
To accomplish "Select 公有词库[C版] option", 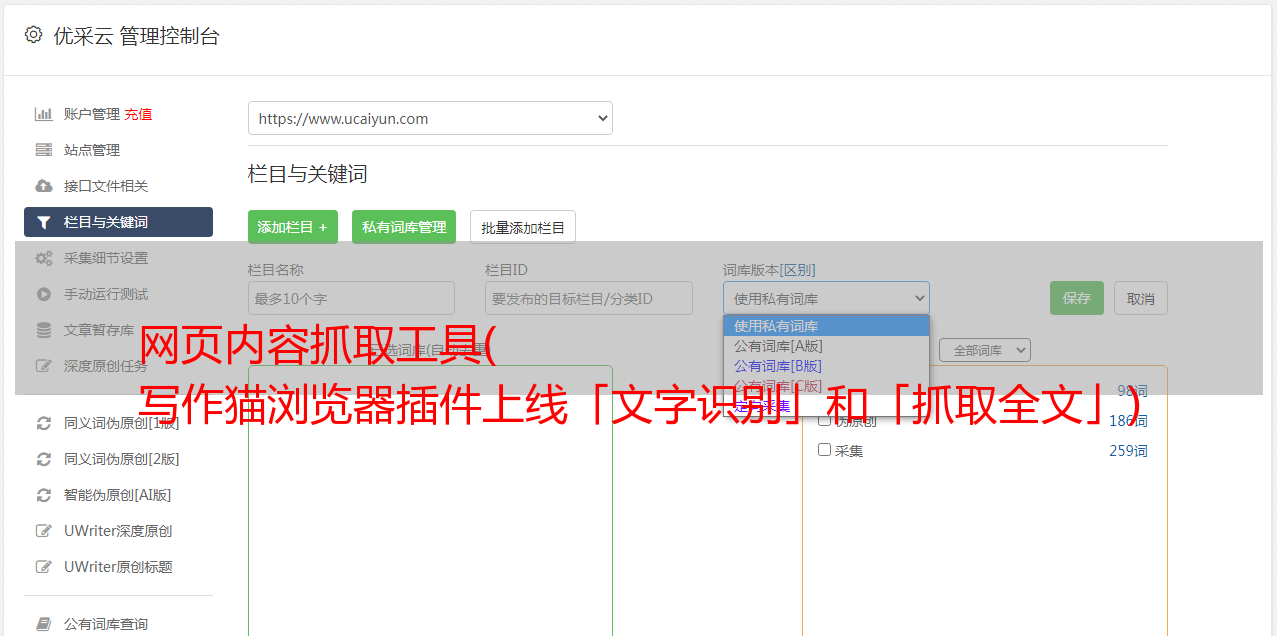I will 826,386.
